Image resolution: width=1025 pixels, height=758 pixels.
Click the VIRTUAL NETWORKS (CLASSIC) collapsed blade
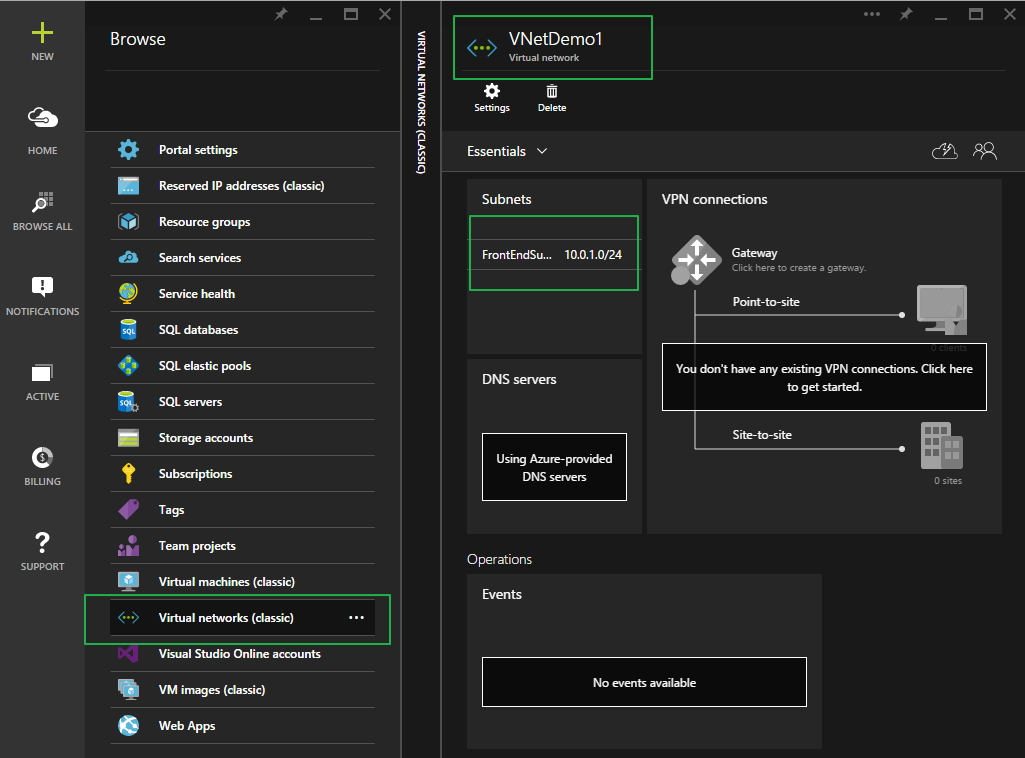[422, 103]
